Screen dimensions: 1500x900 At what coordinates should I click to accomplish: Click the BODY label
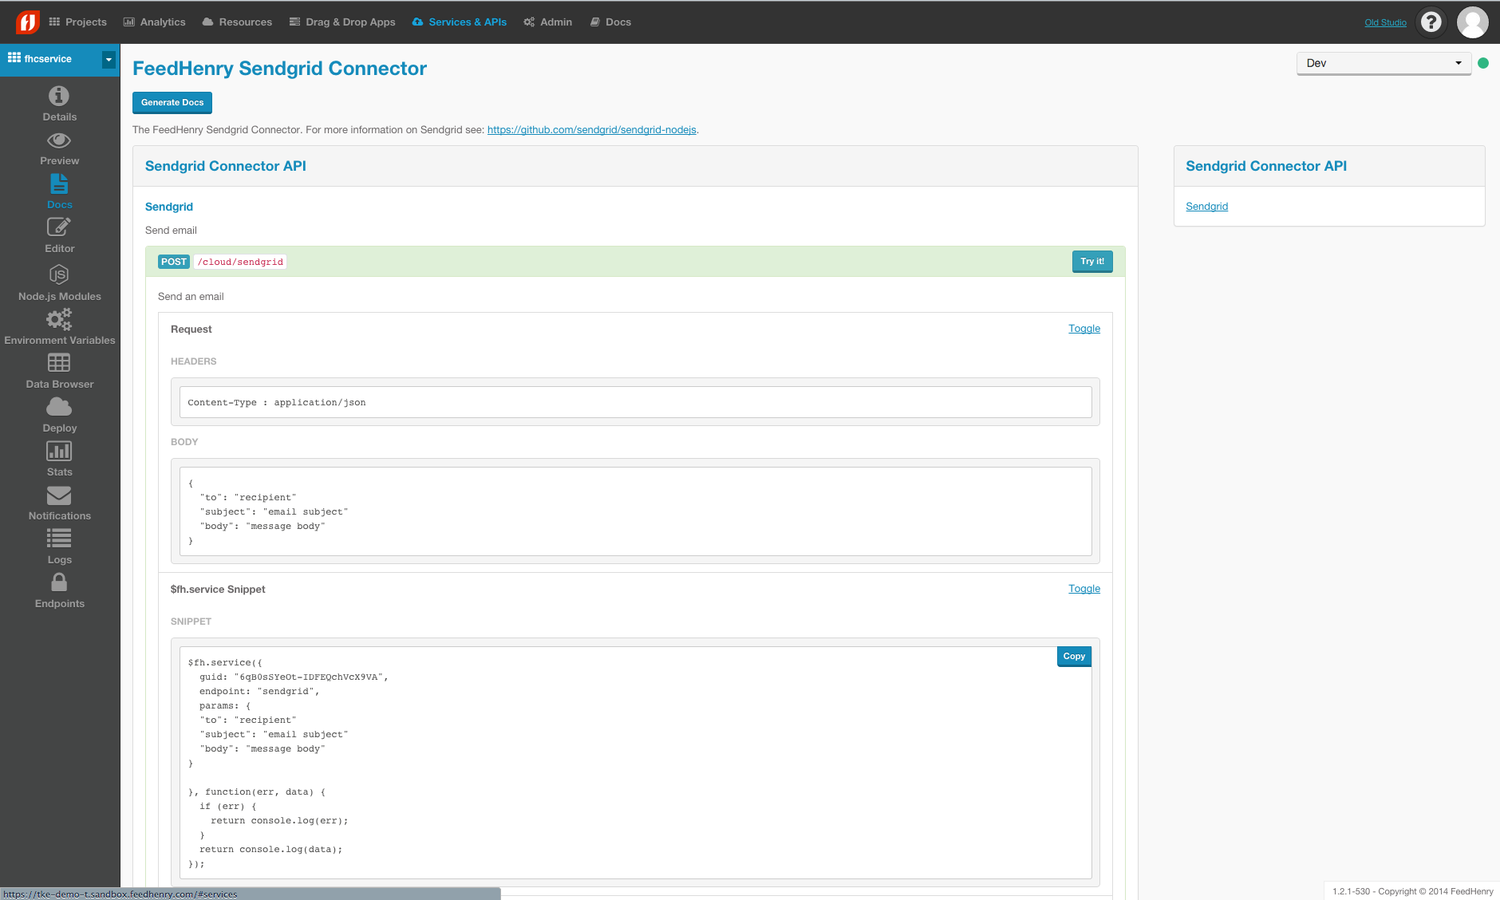tap(184, 442)
